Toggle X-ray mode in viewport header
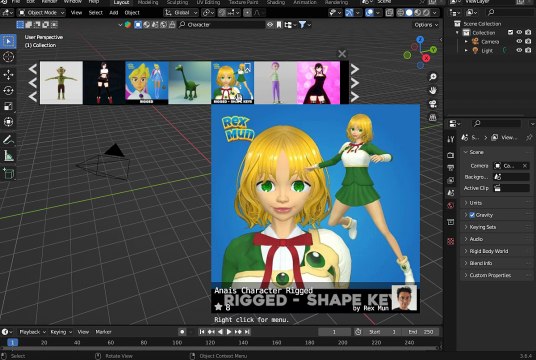Image resolution: width=536 pixels, height=360 pixels. [x=389, y=13]
